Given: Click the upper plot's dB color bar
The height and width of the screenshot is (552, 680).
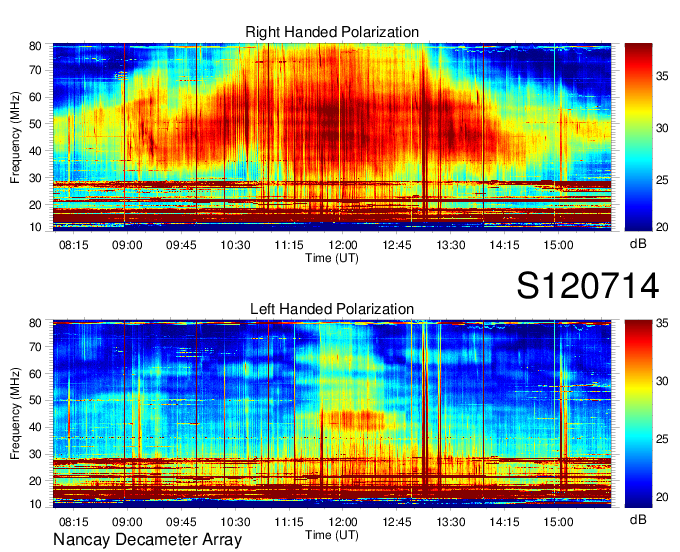Looking at the screenshot, I should pyautogui.click(x=638, y=137).
